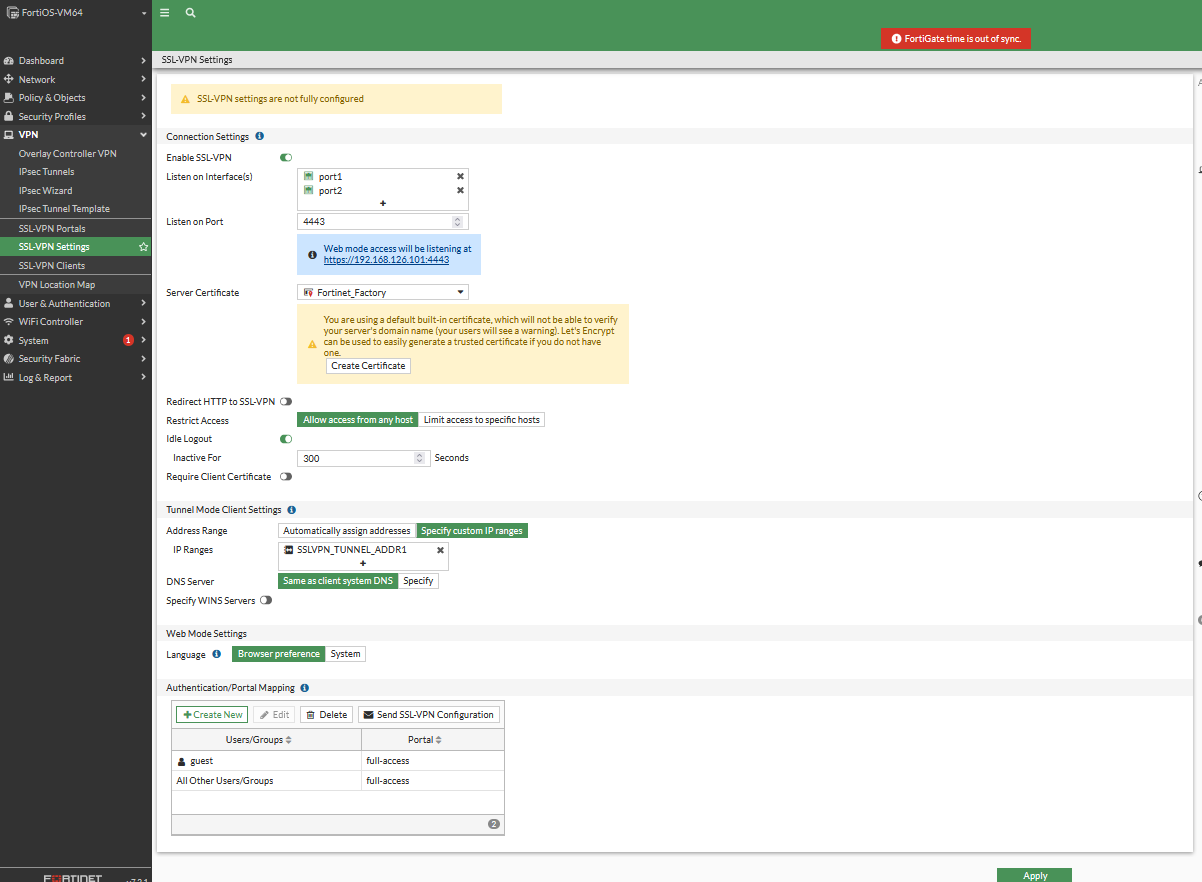The width and height of the screenshot is (1202, 882).
Task: Enable Redirect HTTP to SSL-VPN switch
Action: point(286,401)
